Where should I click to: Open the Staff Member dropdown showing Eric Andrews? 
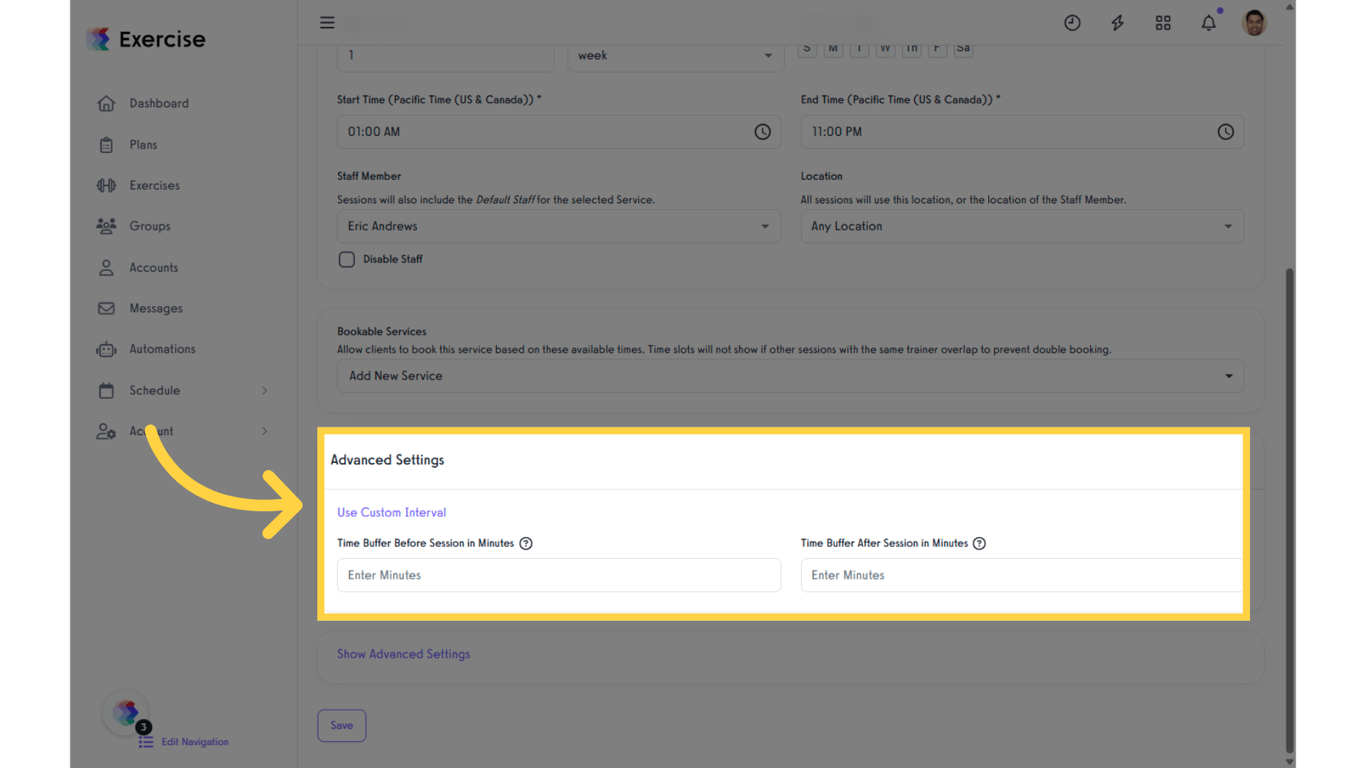click(x=559, y=226)
